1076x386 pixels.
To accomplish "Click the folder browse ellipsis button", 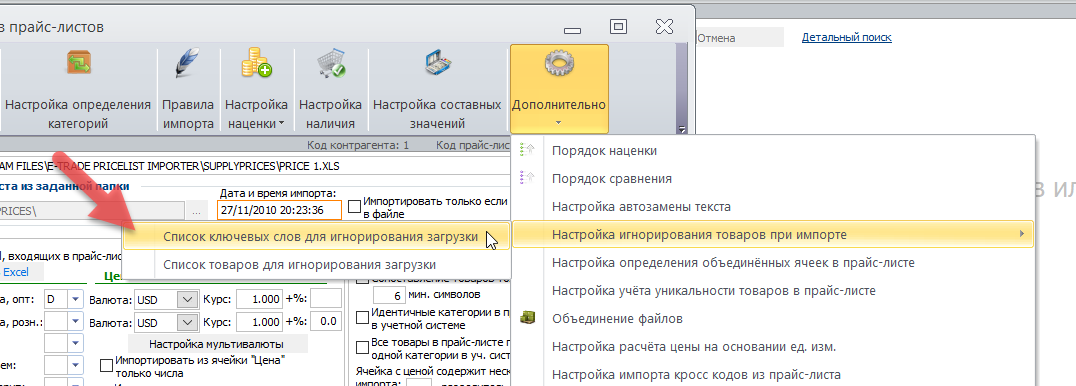I will pyautogui.click(x=197, y=211).
